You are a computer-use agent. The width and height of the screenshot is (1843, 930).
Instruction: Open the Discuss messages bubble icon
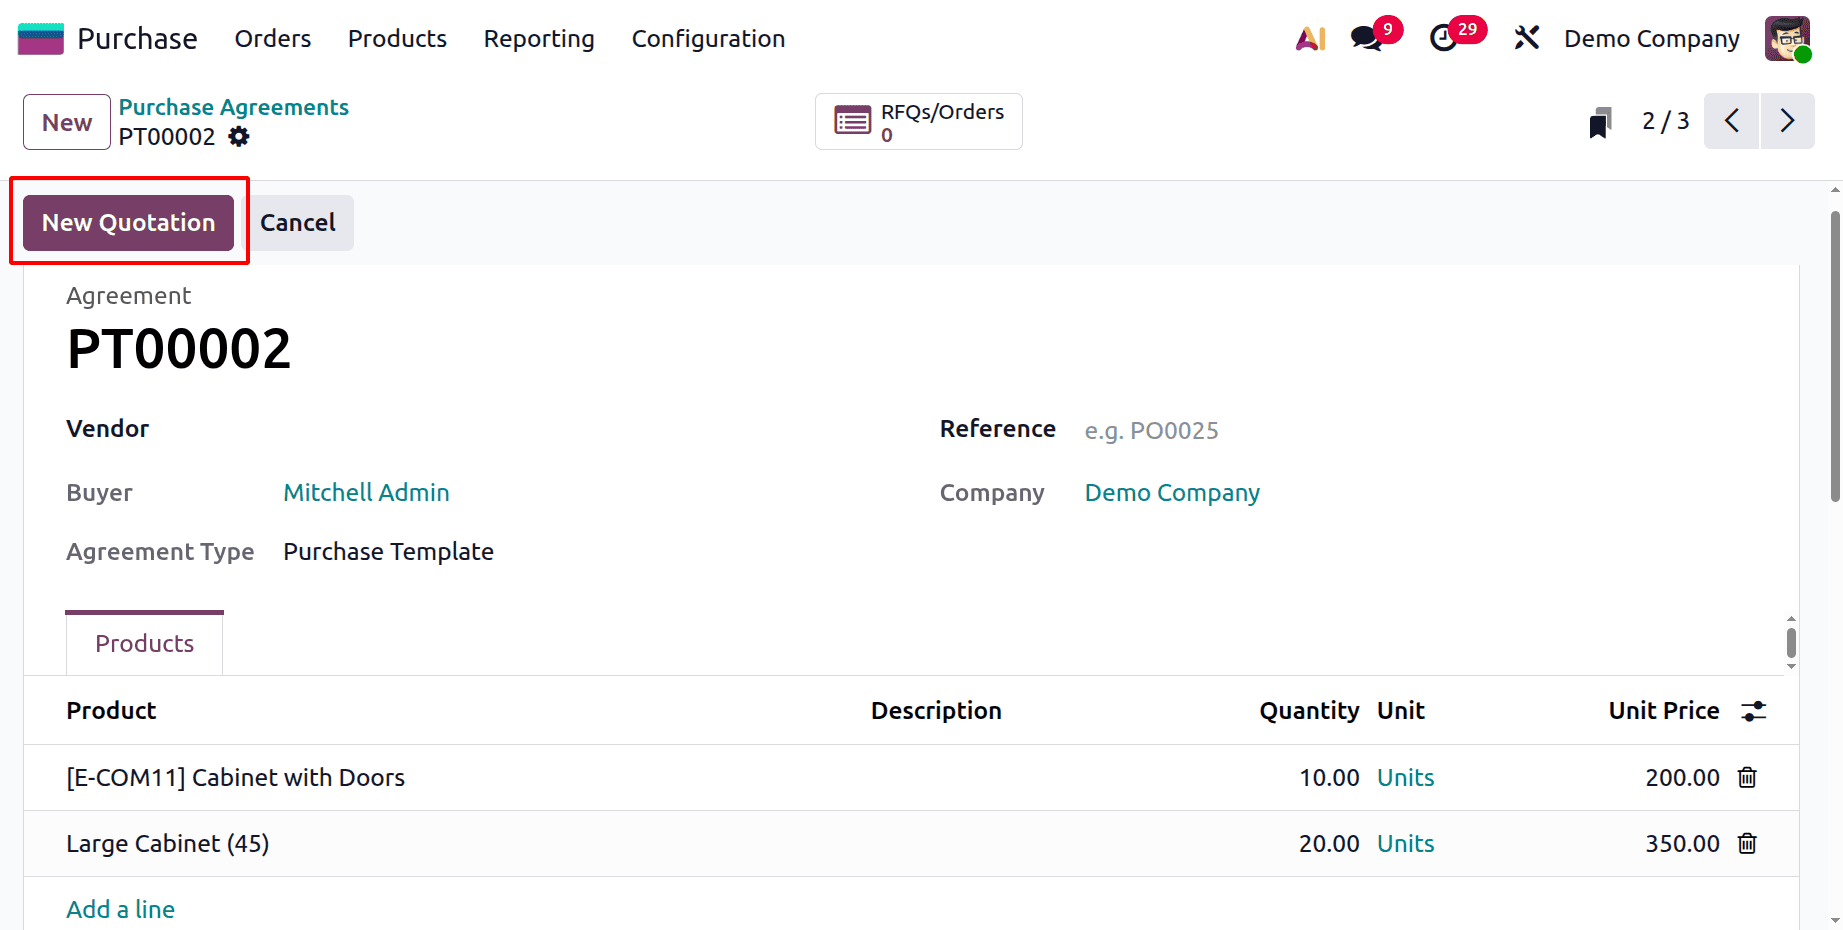[x=1366, y=38]
